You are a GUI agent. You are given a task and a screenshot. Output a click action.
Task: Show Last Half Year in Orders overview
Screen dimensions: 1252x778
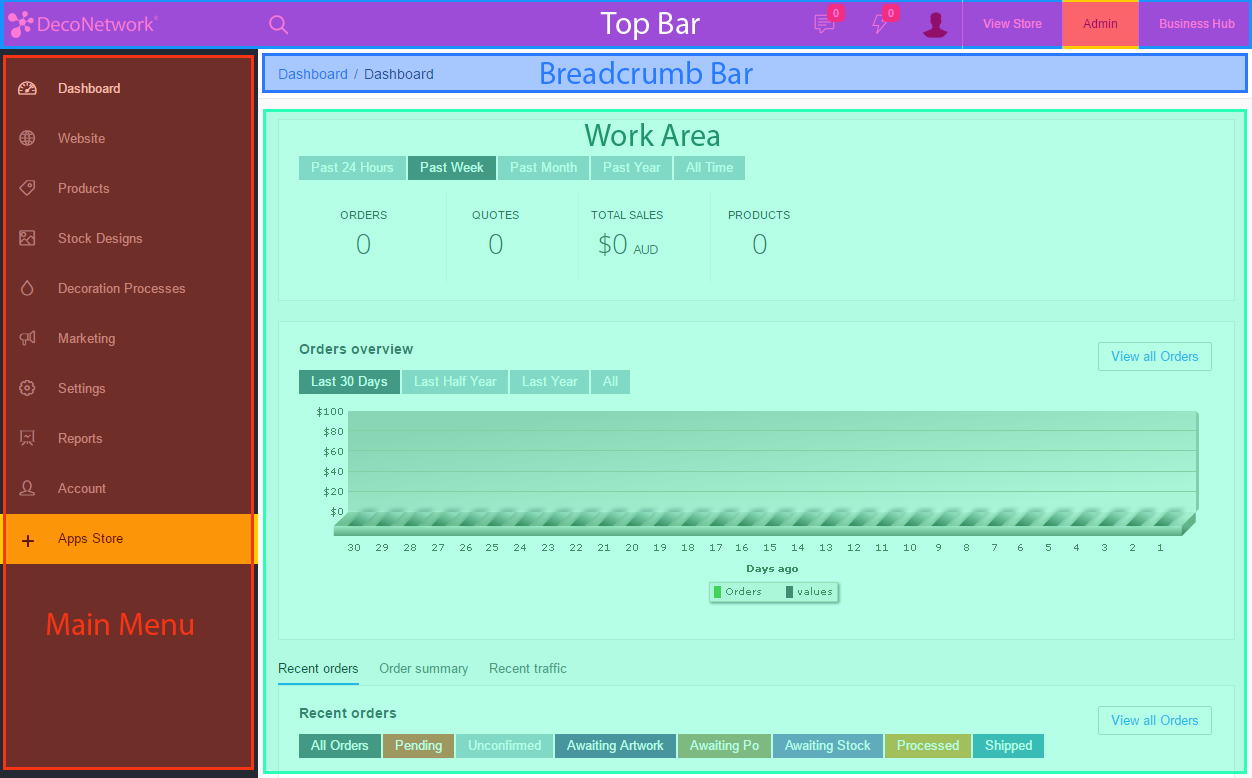tap(454, 381)
